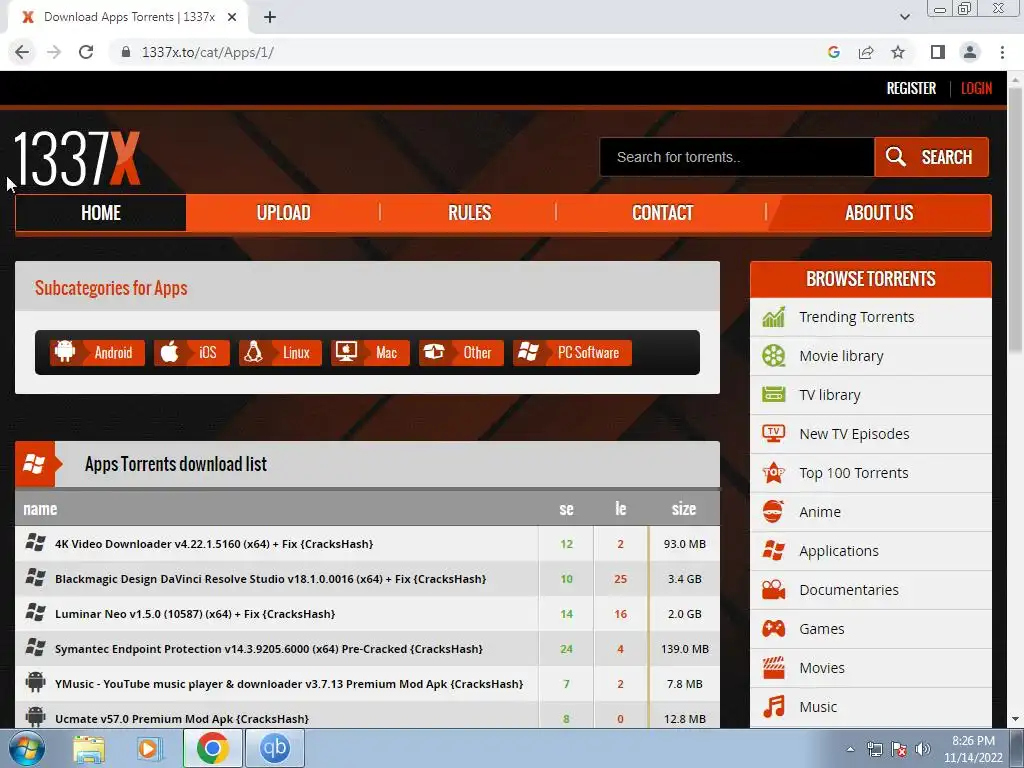Open the tab search dropdown arrow

coord(905,17)
